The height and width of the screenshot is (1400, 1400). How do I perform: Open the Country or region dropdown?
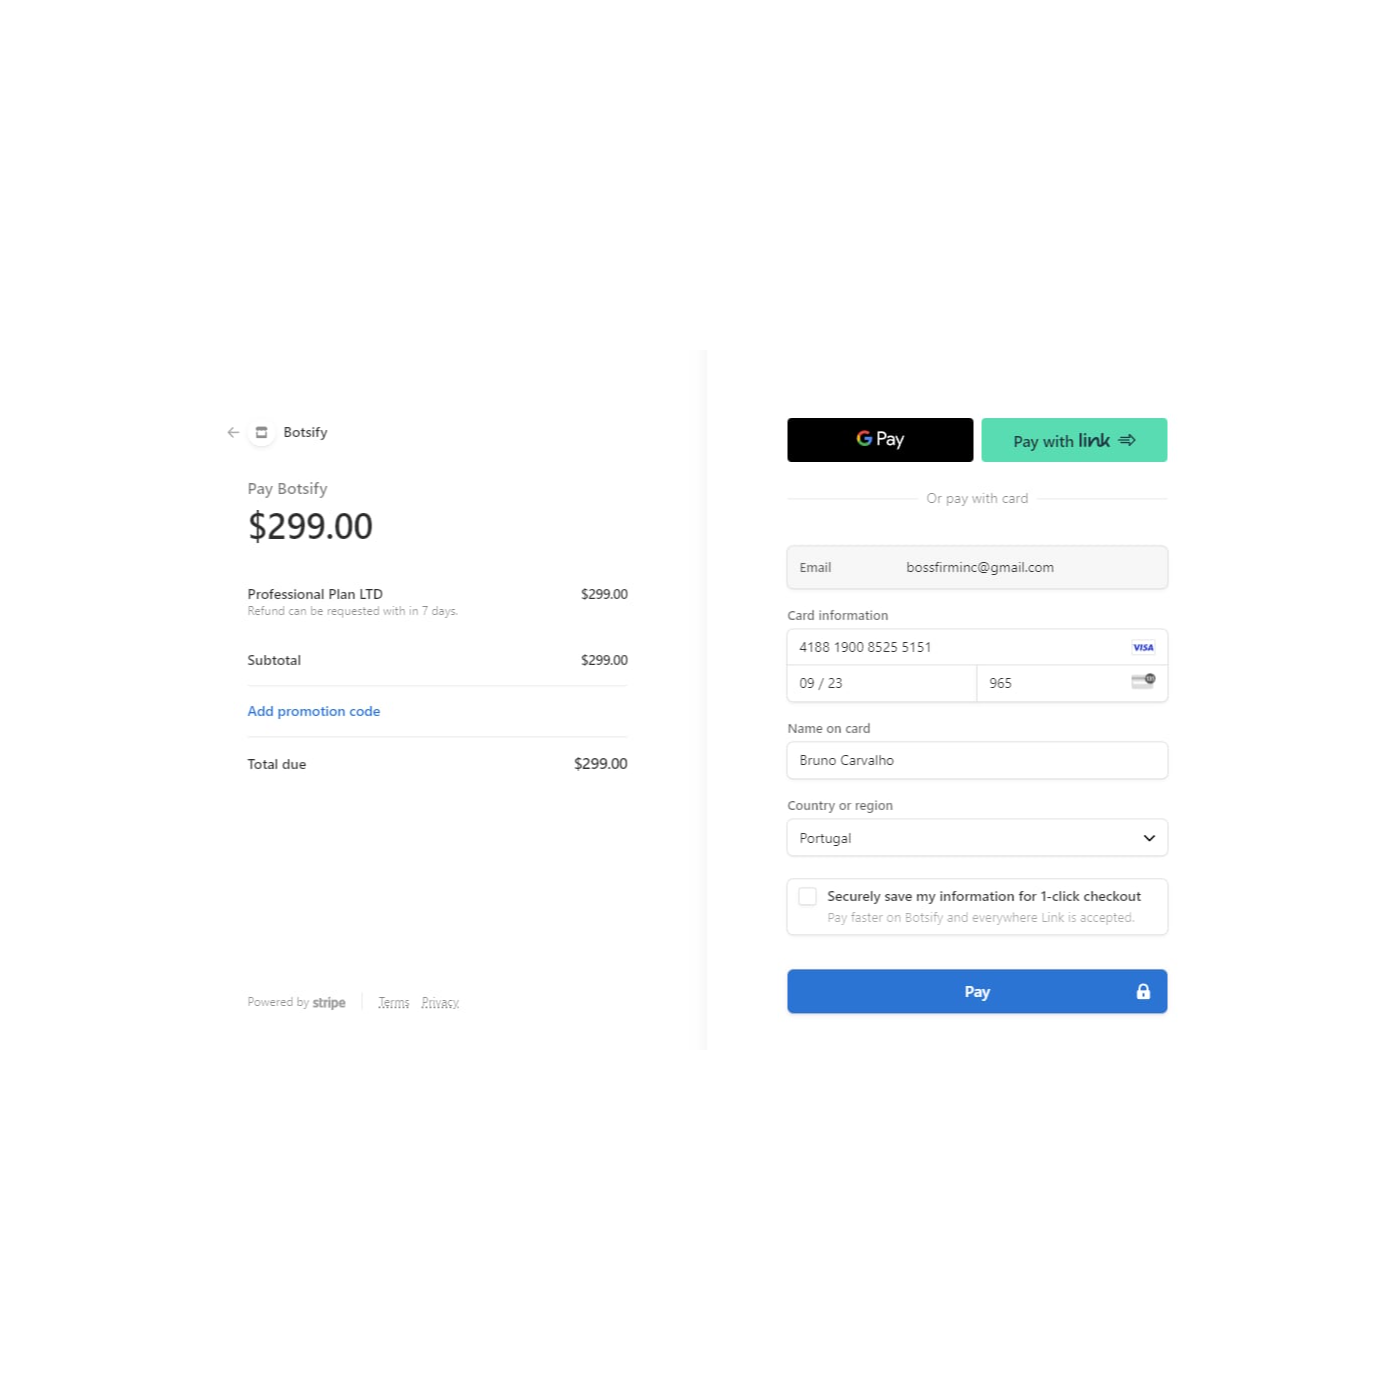point(976,838)
